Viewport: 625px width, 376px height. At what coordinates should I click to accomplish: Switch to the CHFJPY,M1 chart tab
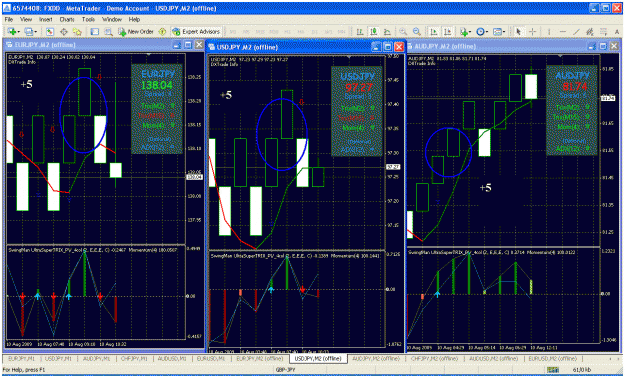click(134, 359)
